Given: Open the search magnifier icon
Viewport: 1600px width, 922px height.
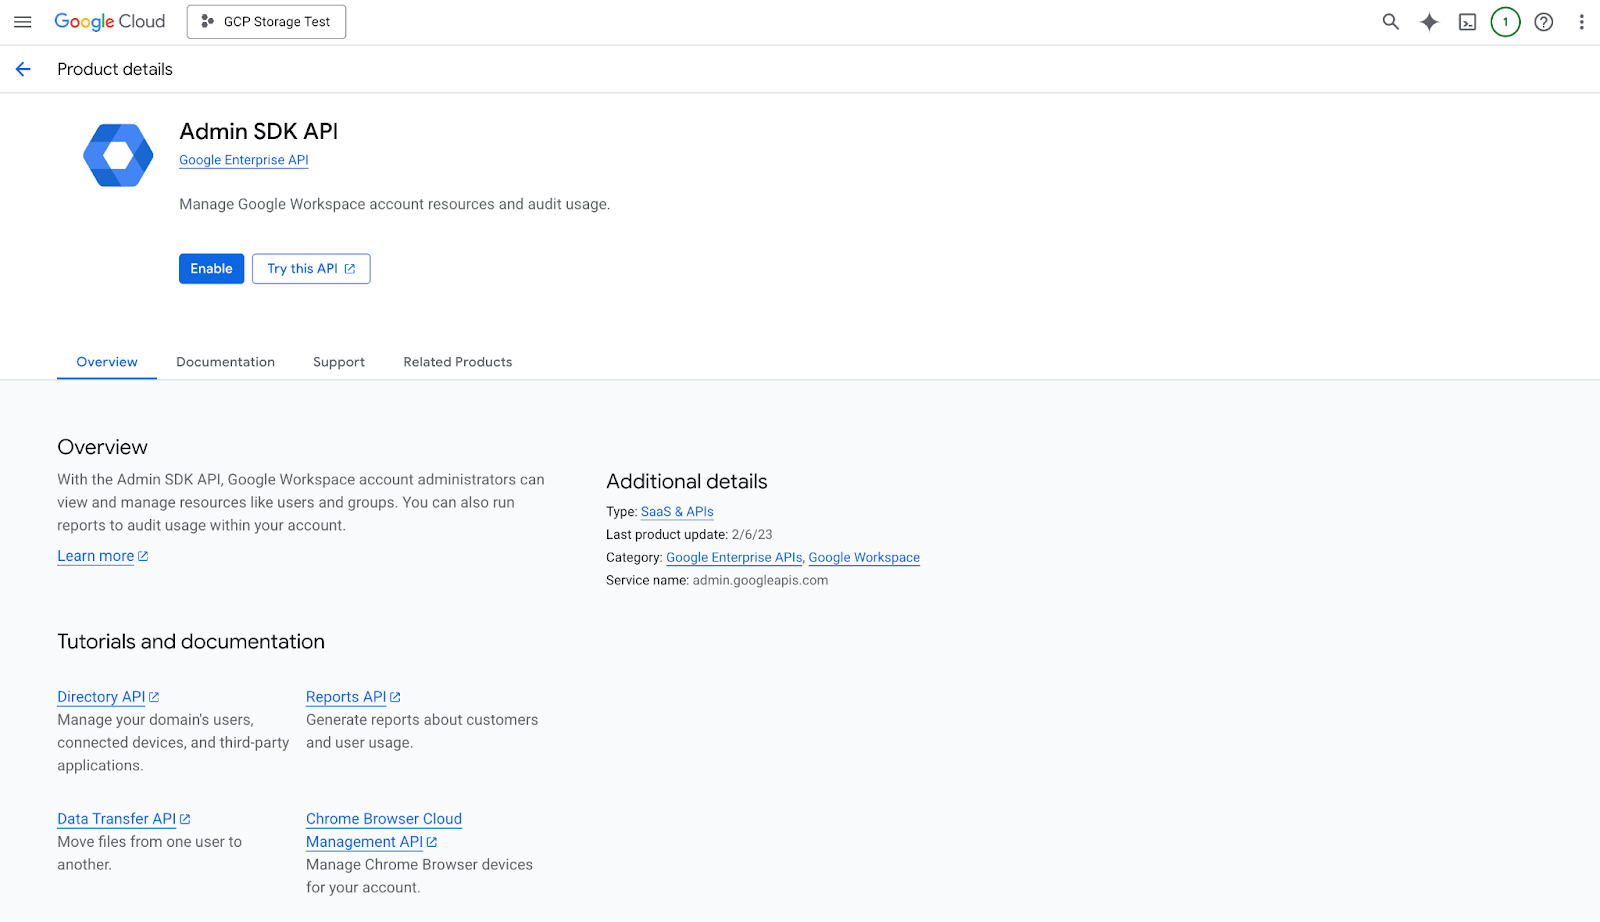Looking at the screenshot, I should (x=1390, y=22).
